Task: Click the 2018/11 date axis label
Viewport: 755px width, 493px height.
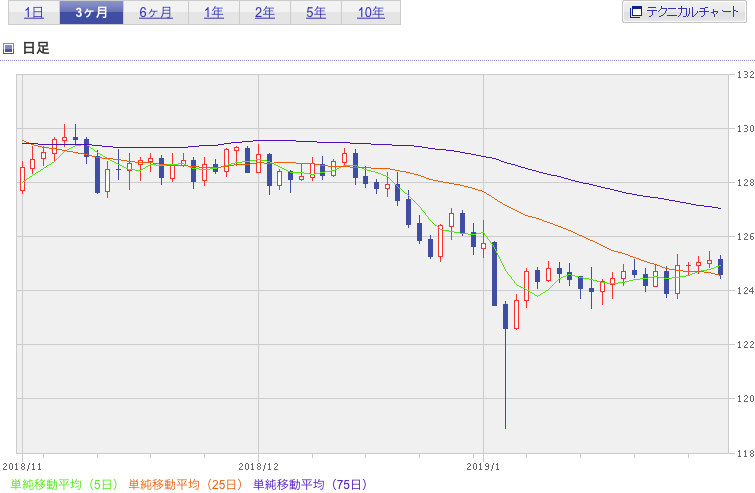Action: point(22,467)
